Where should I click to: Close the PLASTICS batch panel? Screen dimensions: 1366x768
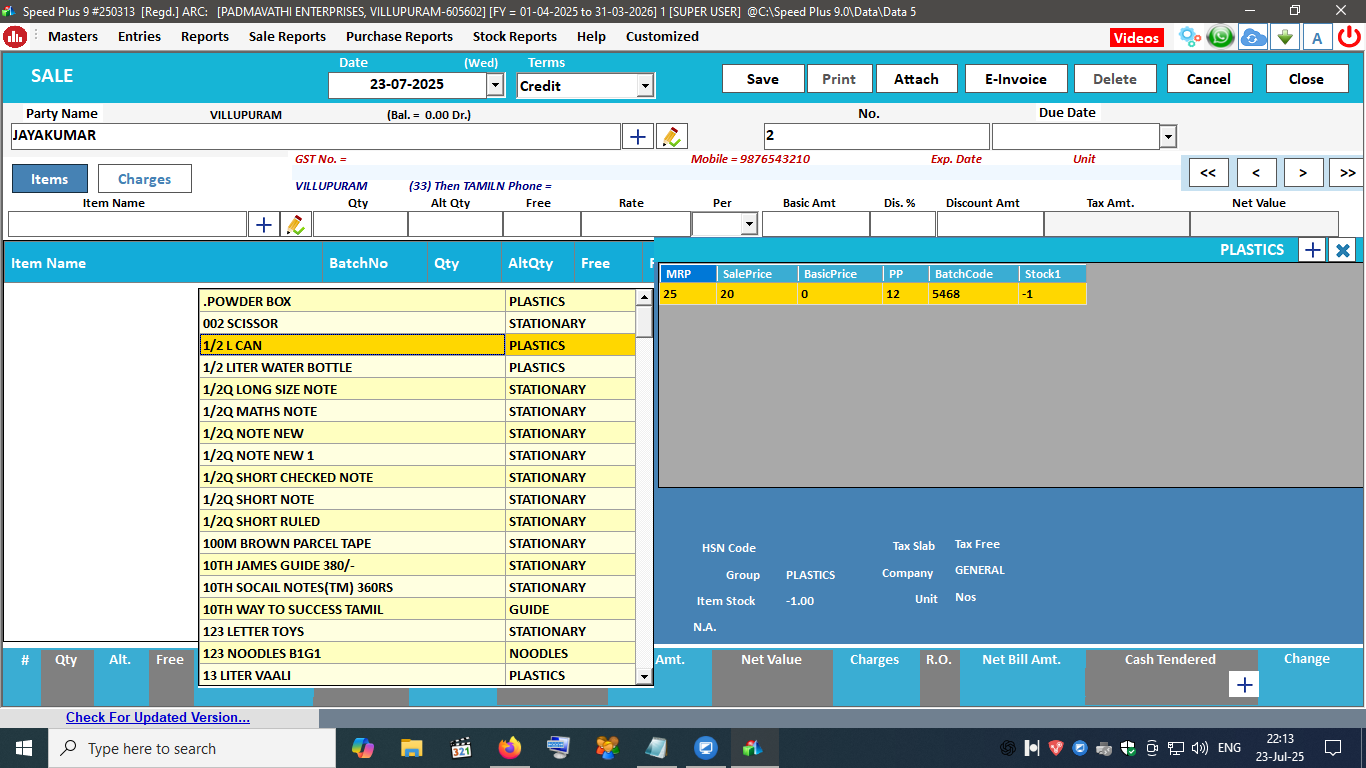pos(1343,250)
